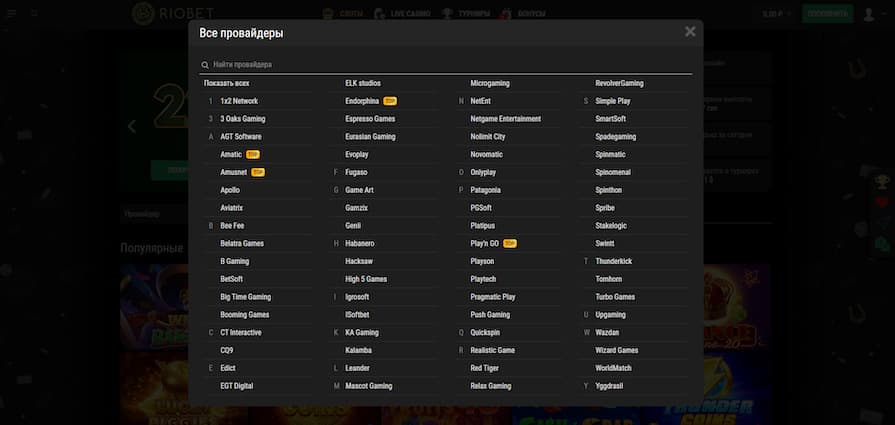895x425 pixels.
Task: Open NetEnt provider
Action: 481,101
